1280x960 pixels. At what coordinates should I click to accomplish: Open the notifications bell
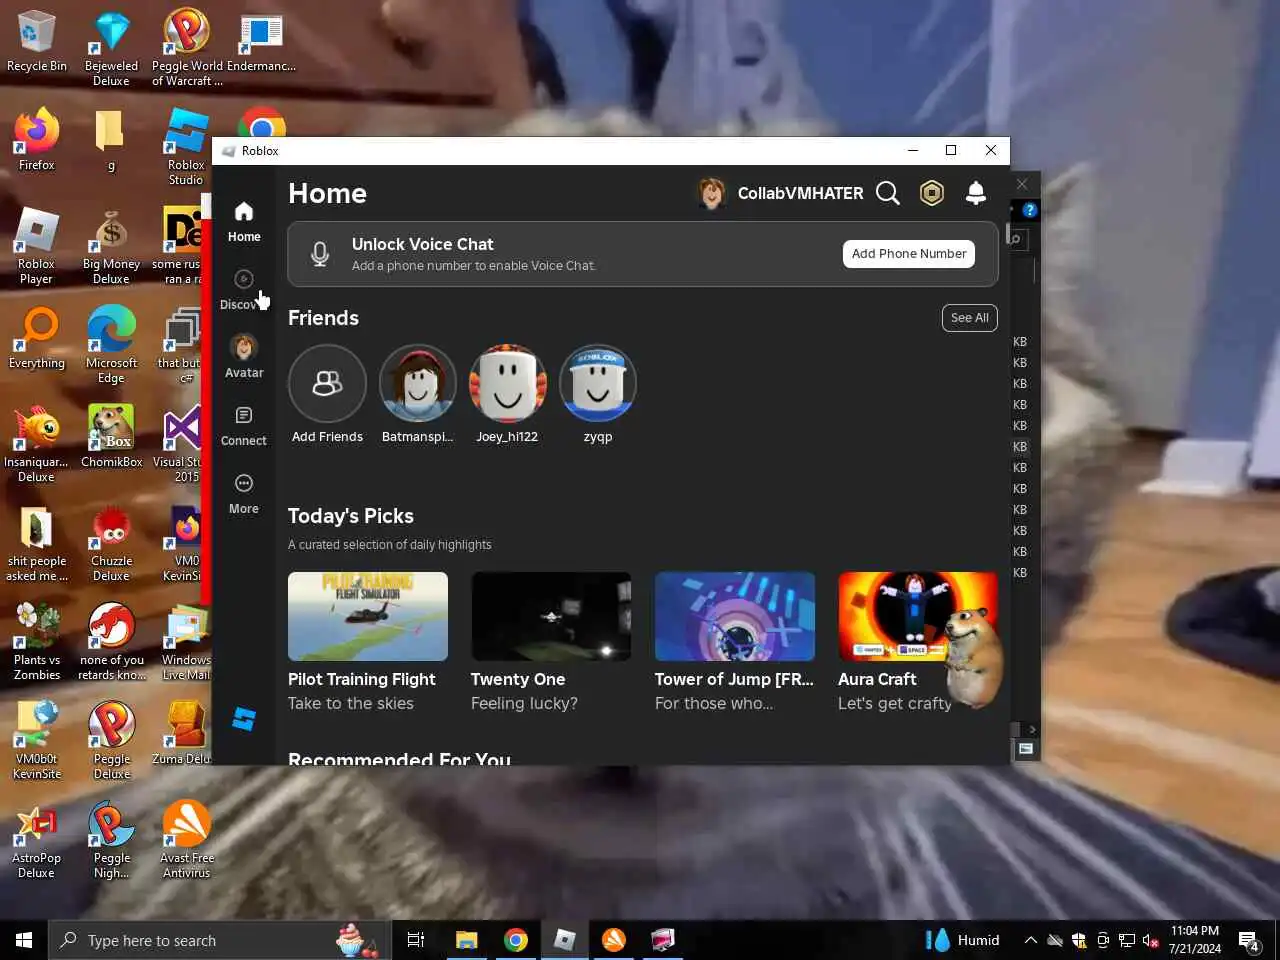976,193
